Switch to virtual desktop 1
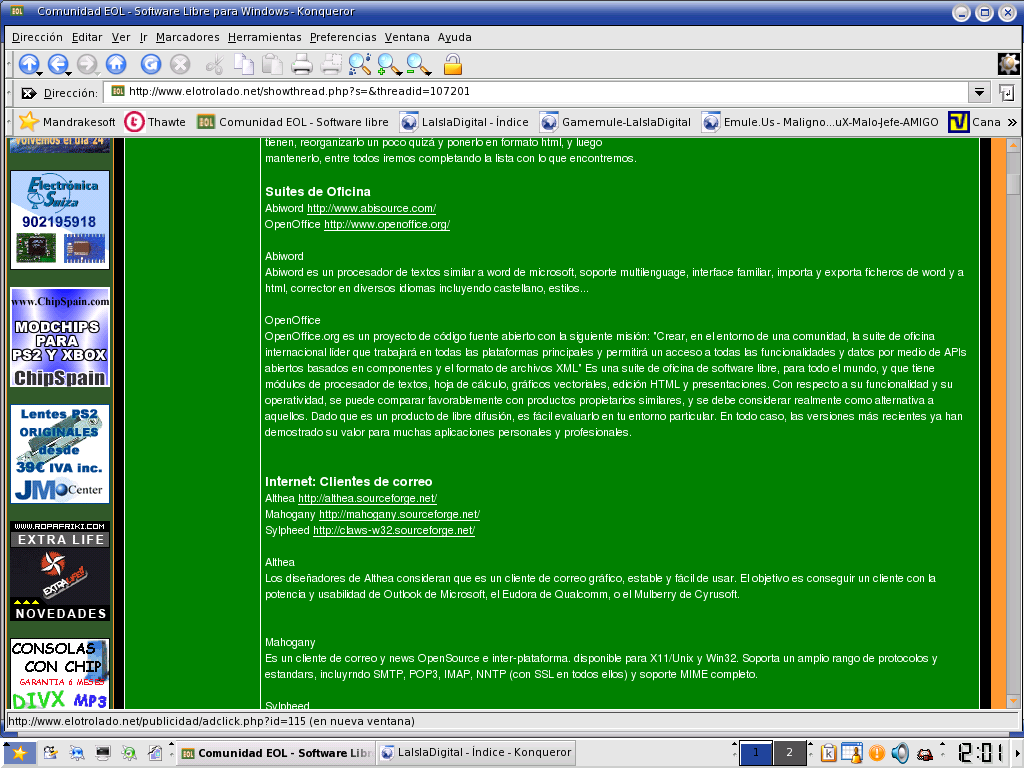Screen dimensions: 1024x768 tap(756, 752)
